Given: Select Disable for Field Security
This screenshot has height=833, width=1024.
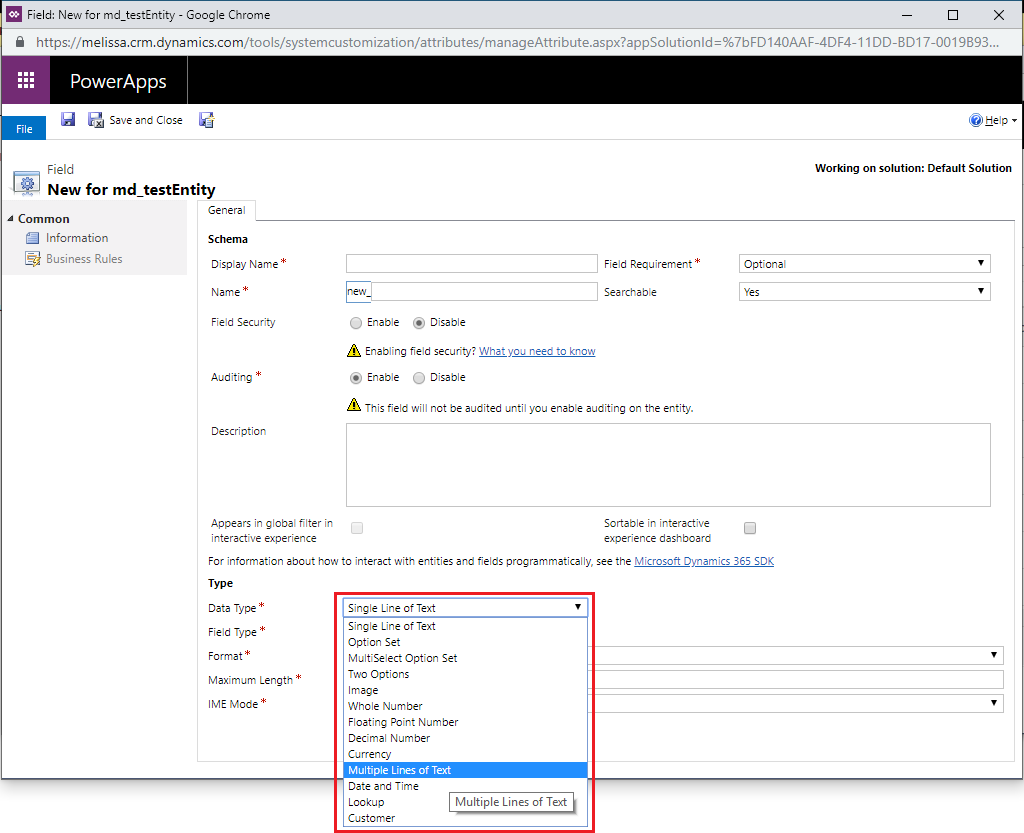Looking at the screenshot, I should pos(419,322).
